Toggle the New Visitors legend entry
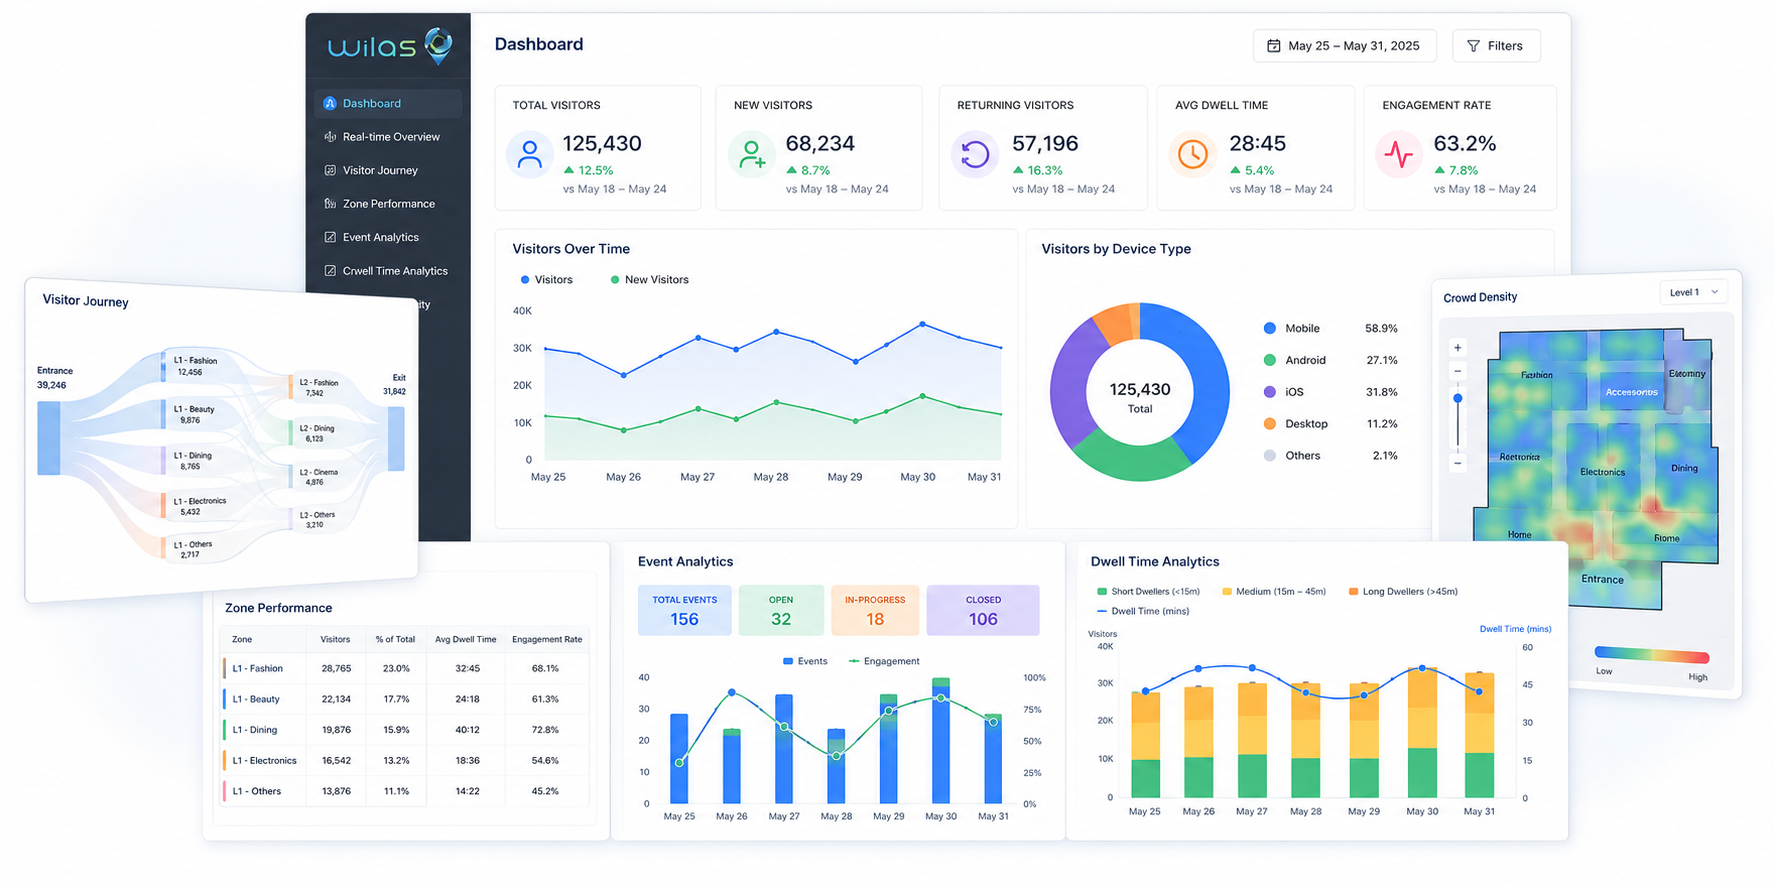The image size is (1774, 887). tap(650, 280)
